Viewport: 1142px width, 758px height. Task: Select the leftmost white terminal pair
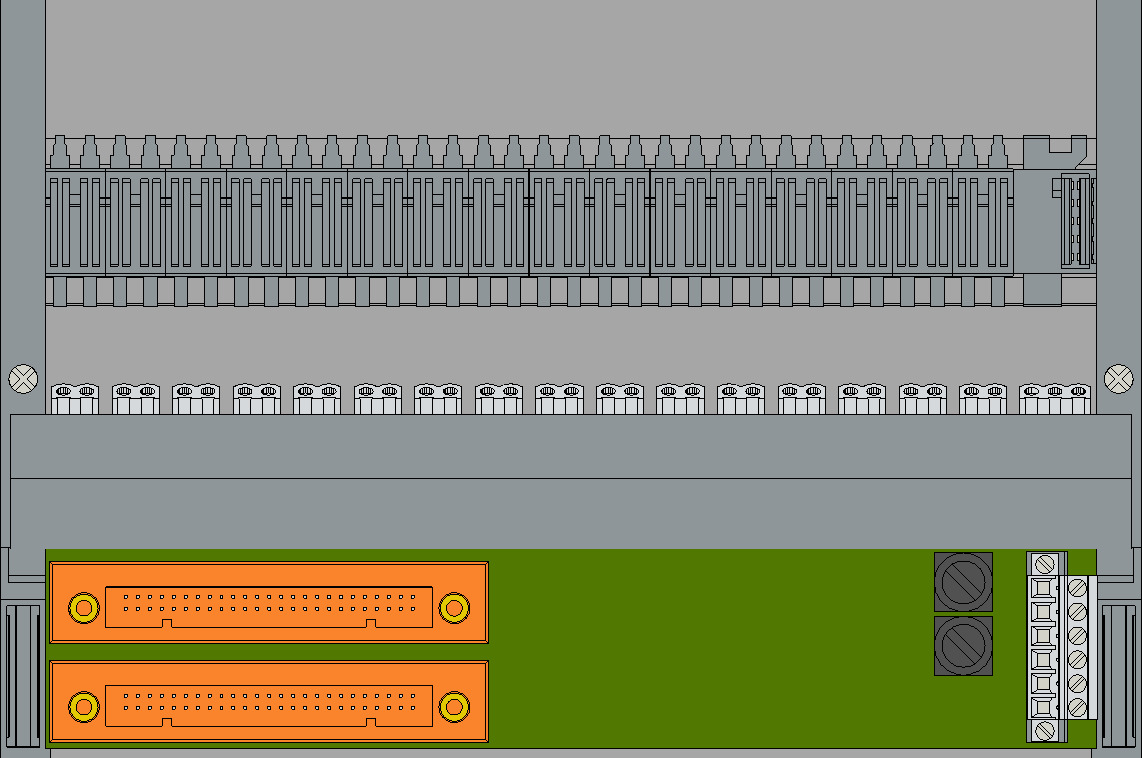click(x=75, y=399)
